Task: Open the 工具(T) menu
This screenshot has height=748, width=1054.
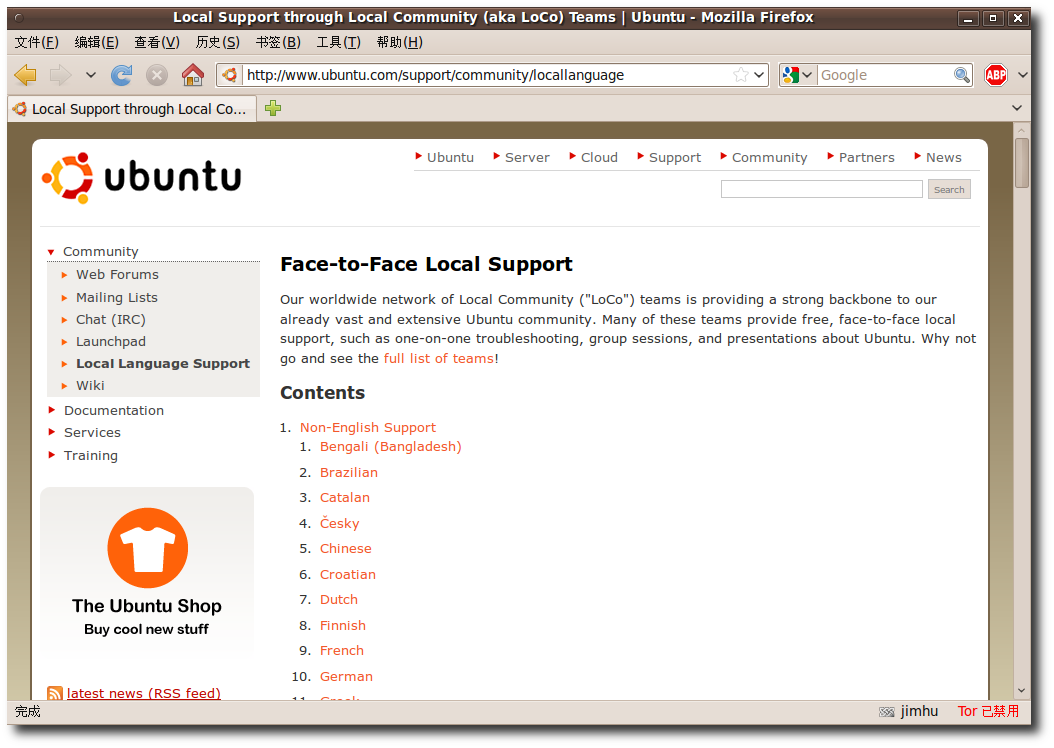Action: tap(338, 42)
